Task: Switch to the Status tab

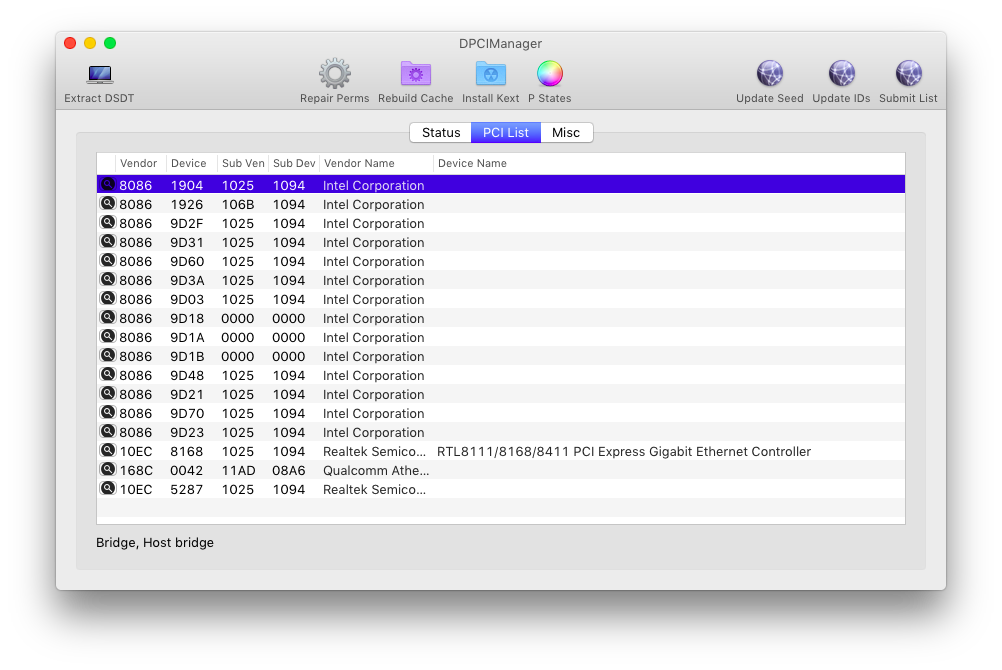Action: (440, 133)
